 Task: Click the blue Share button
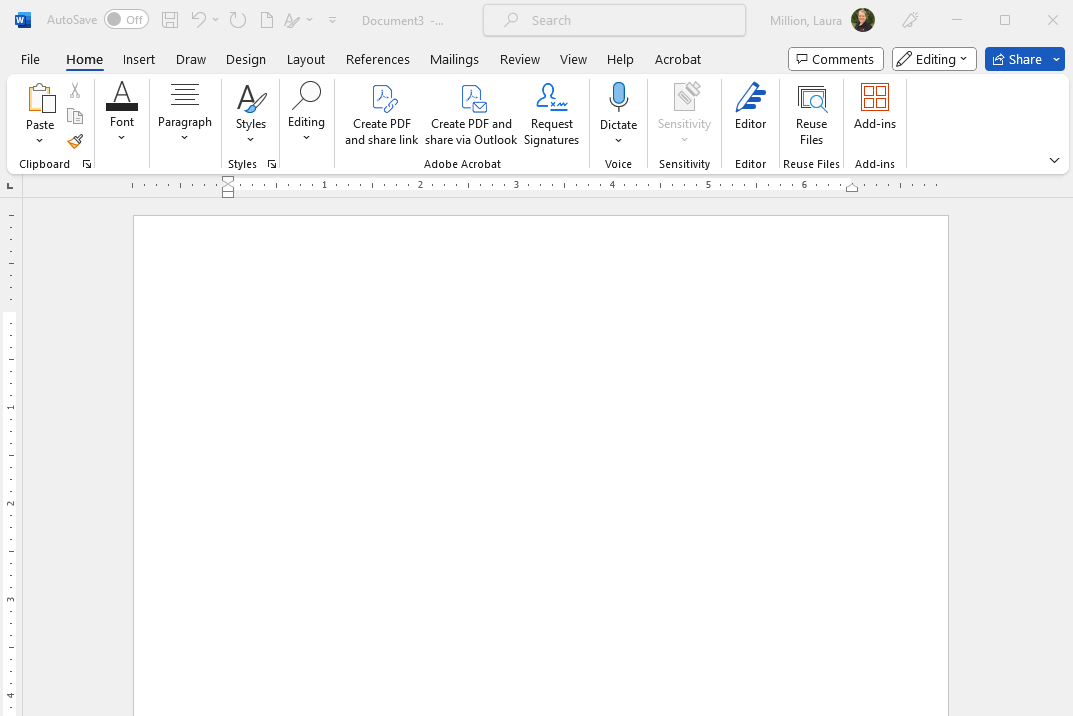pos(1017,59)
